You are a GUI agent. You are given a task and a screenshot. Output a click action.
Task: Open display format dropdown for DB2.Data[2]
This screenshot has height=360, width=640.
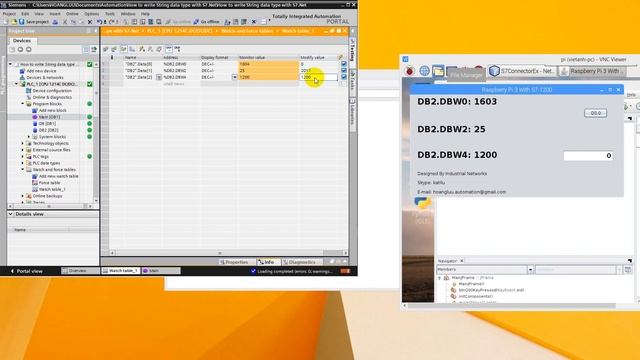point(235,77)
